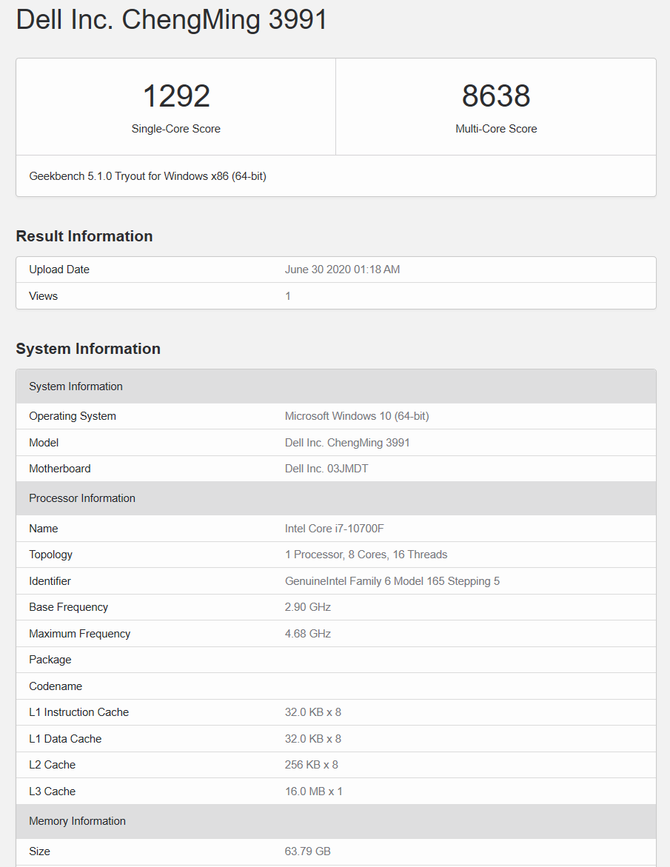Click the Dell Inc. 03JMDT motherboard value
Screen dimensions: 670x867
[x=327, y=468]
